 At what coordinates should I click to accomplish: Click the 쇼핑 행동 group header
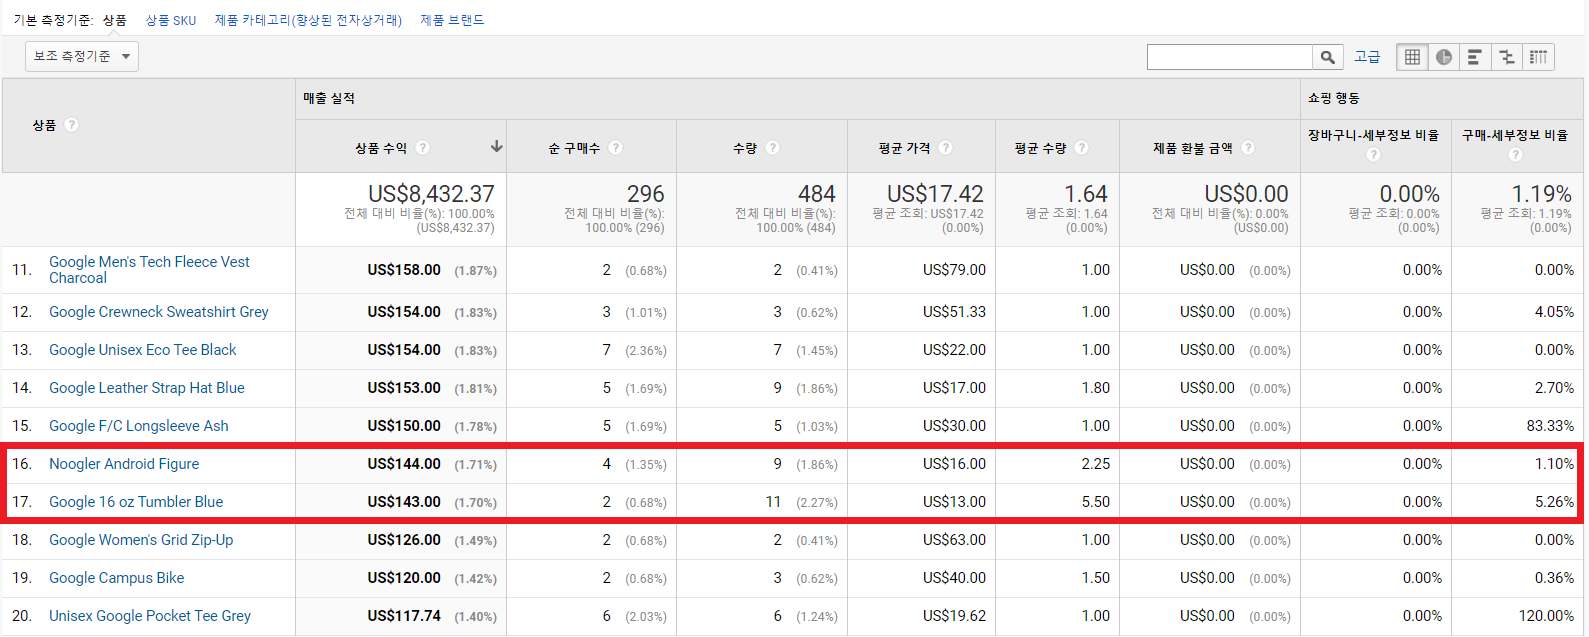[x=1334, y=98]
